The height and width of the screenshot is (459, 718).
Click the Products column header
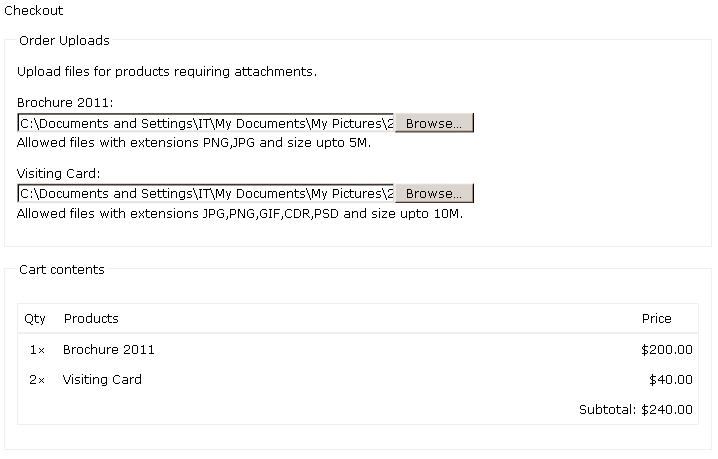pyautogui.click(x=91, y=318)
